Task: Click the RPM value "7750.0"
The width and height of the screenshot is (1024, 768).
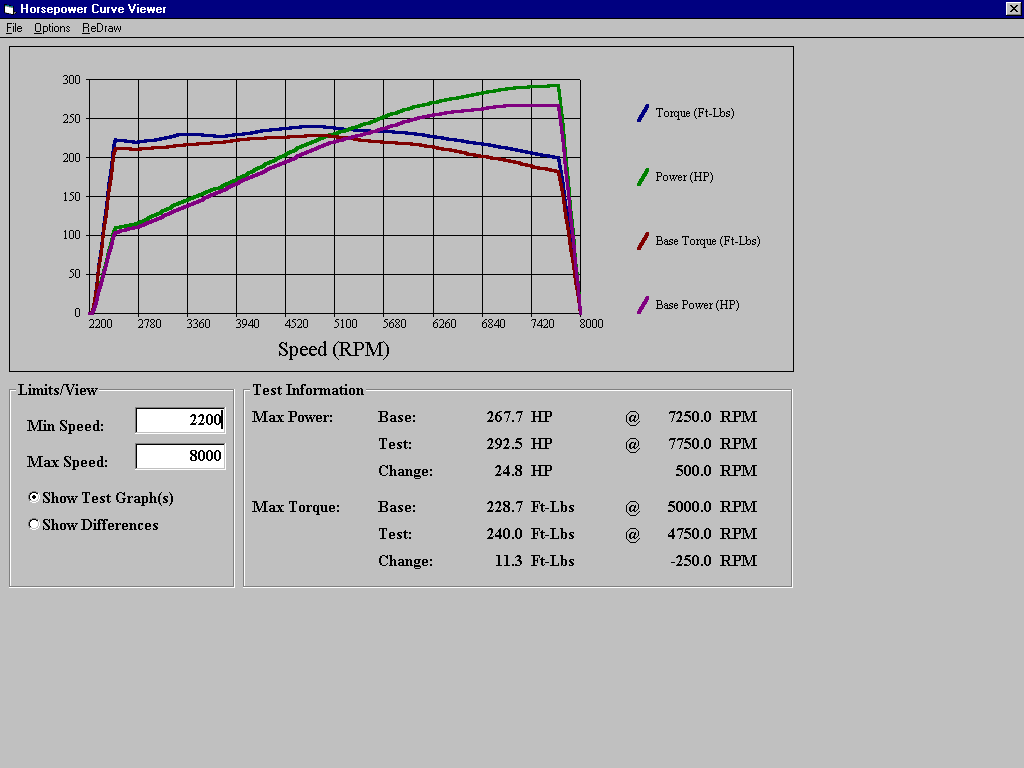Action: (x=690, y=444)
